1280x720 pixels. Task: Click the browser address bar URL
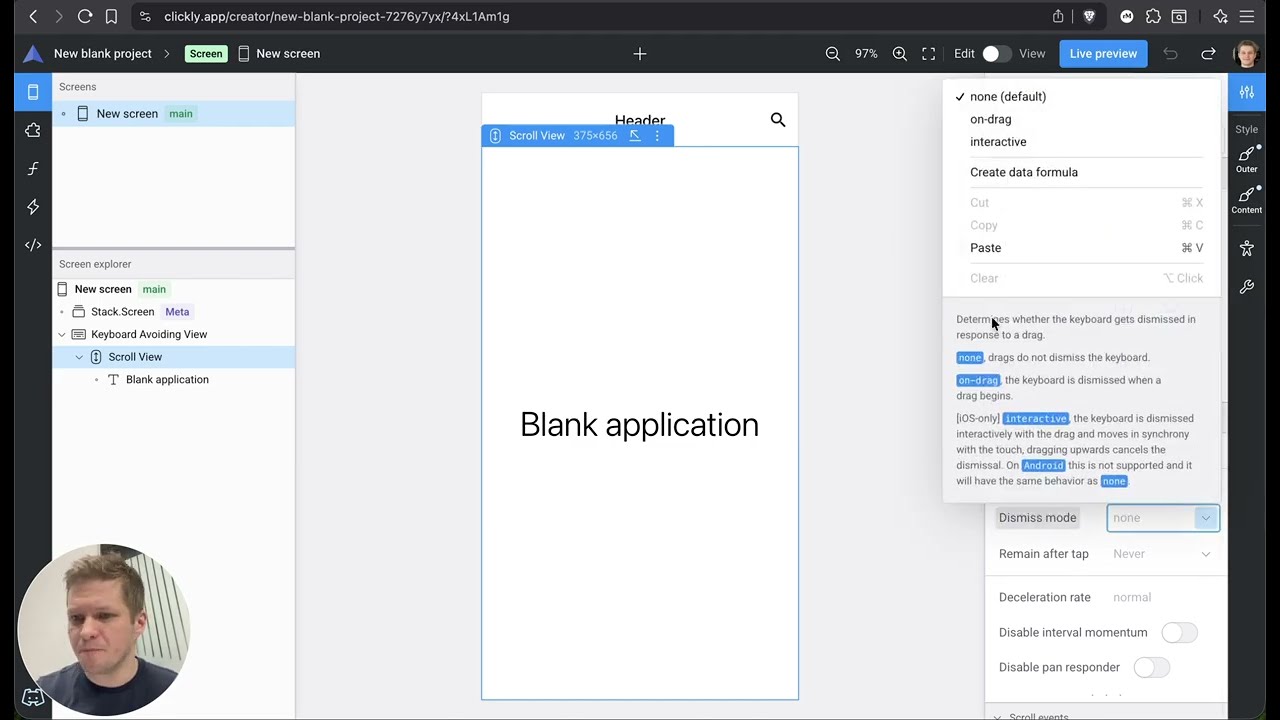337,16
